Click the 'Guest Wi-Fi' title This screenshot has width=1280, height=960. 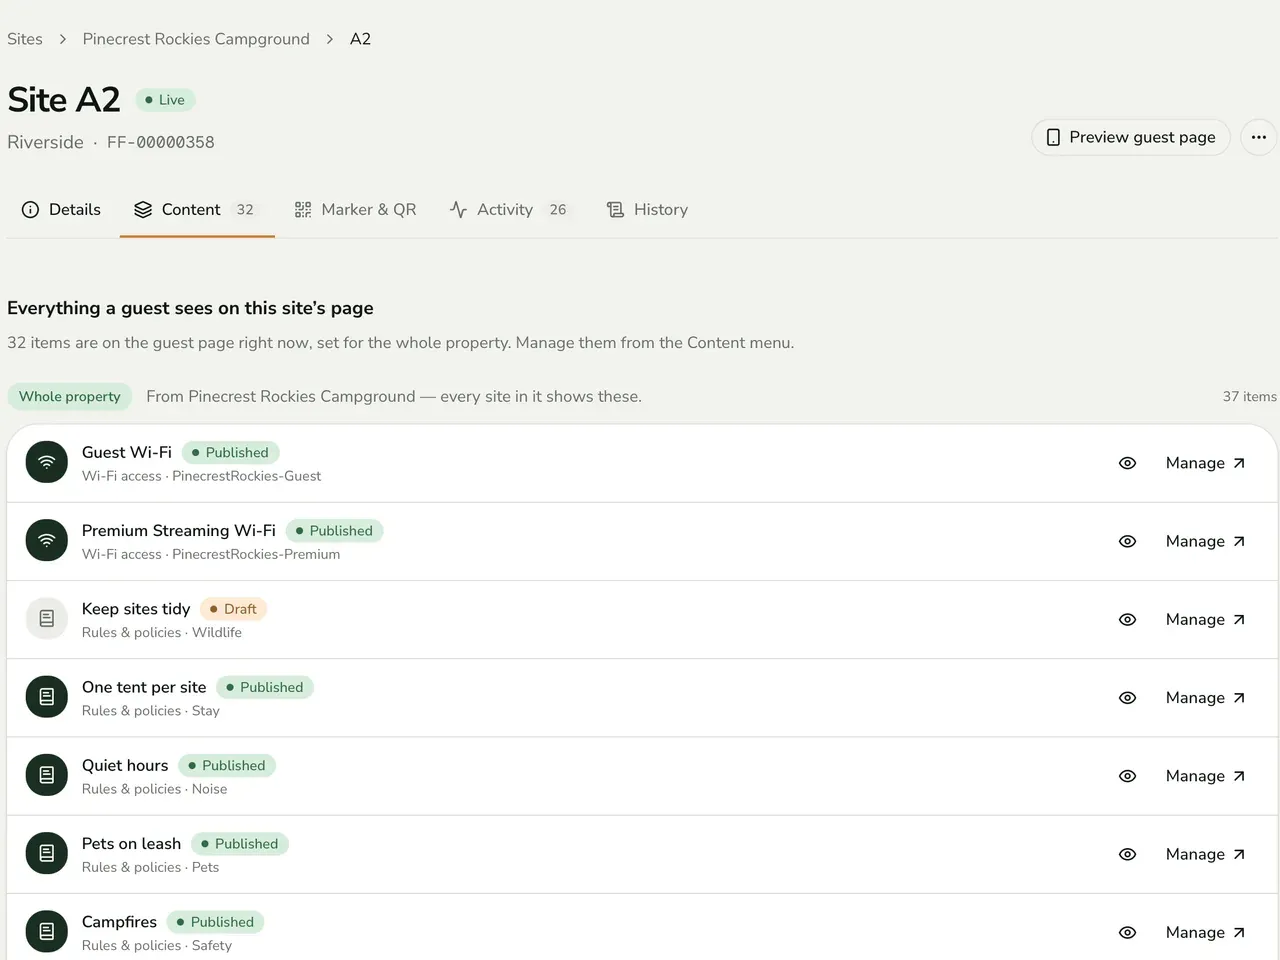pyautogui.click(x=127, y=452)
